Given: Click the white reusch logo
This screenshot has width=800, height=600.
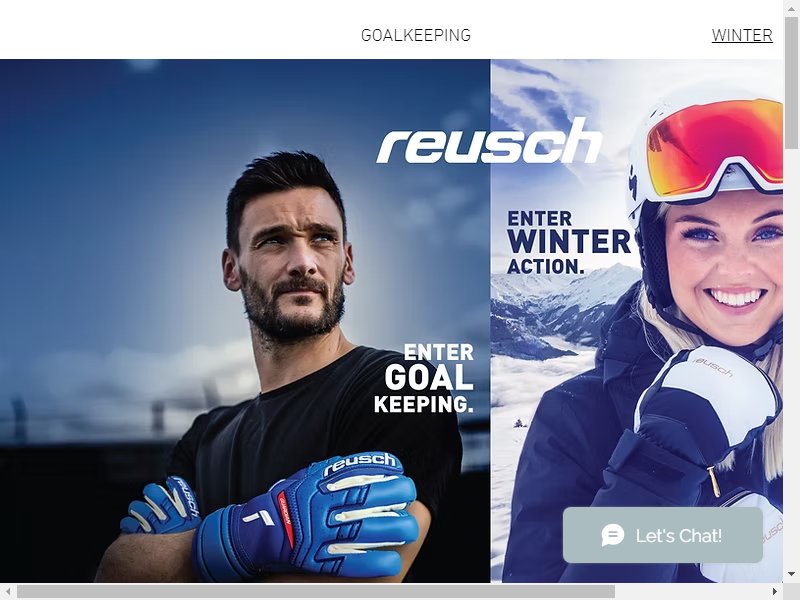Looking at the screenshot, I should 489,141.
